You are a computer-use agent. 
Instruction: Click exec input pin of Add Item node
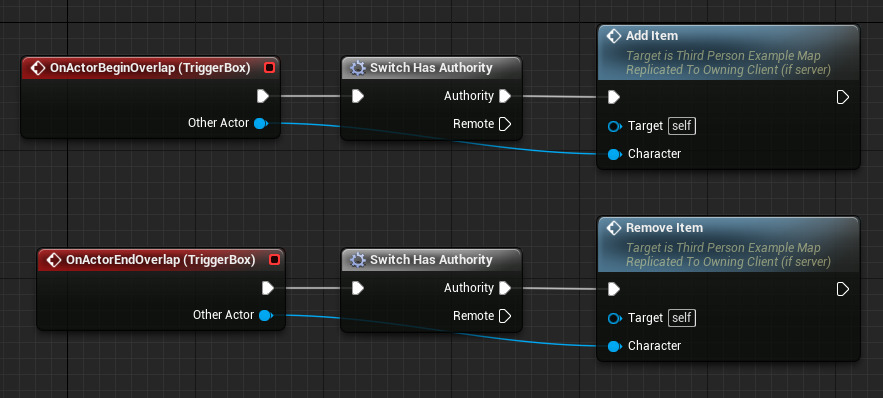614,97
